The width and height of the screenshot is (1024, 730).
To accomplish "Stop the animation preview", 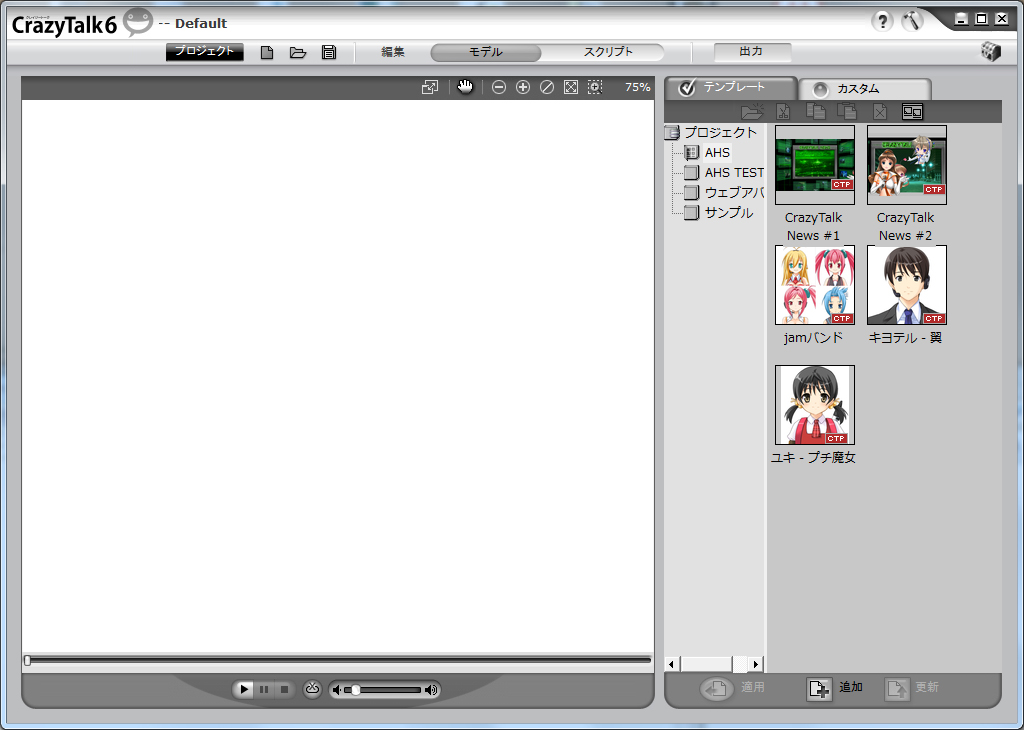I will coord(284,690).
